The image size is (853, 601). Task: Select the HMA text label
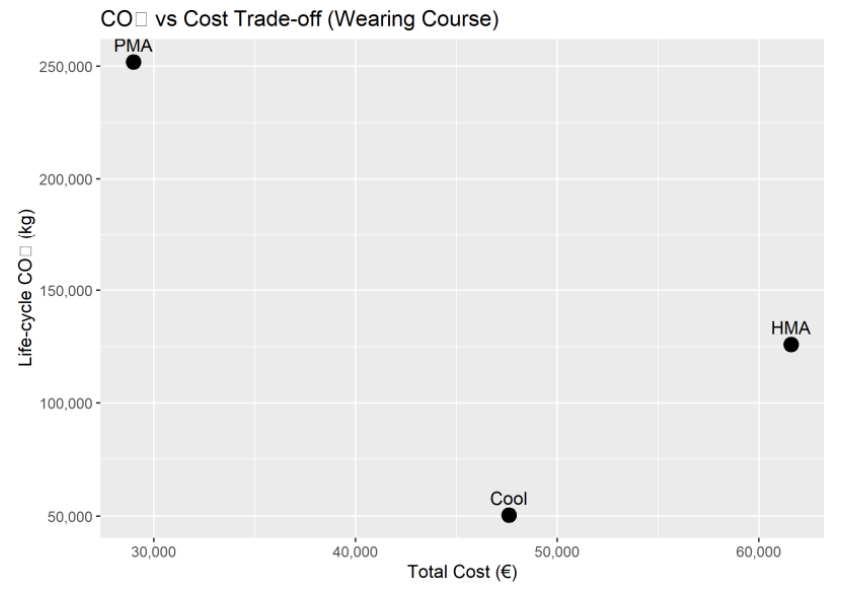(x=791, y=328)
